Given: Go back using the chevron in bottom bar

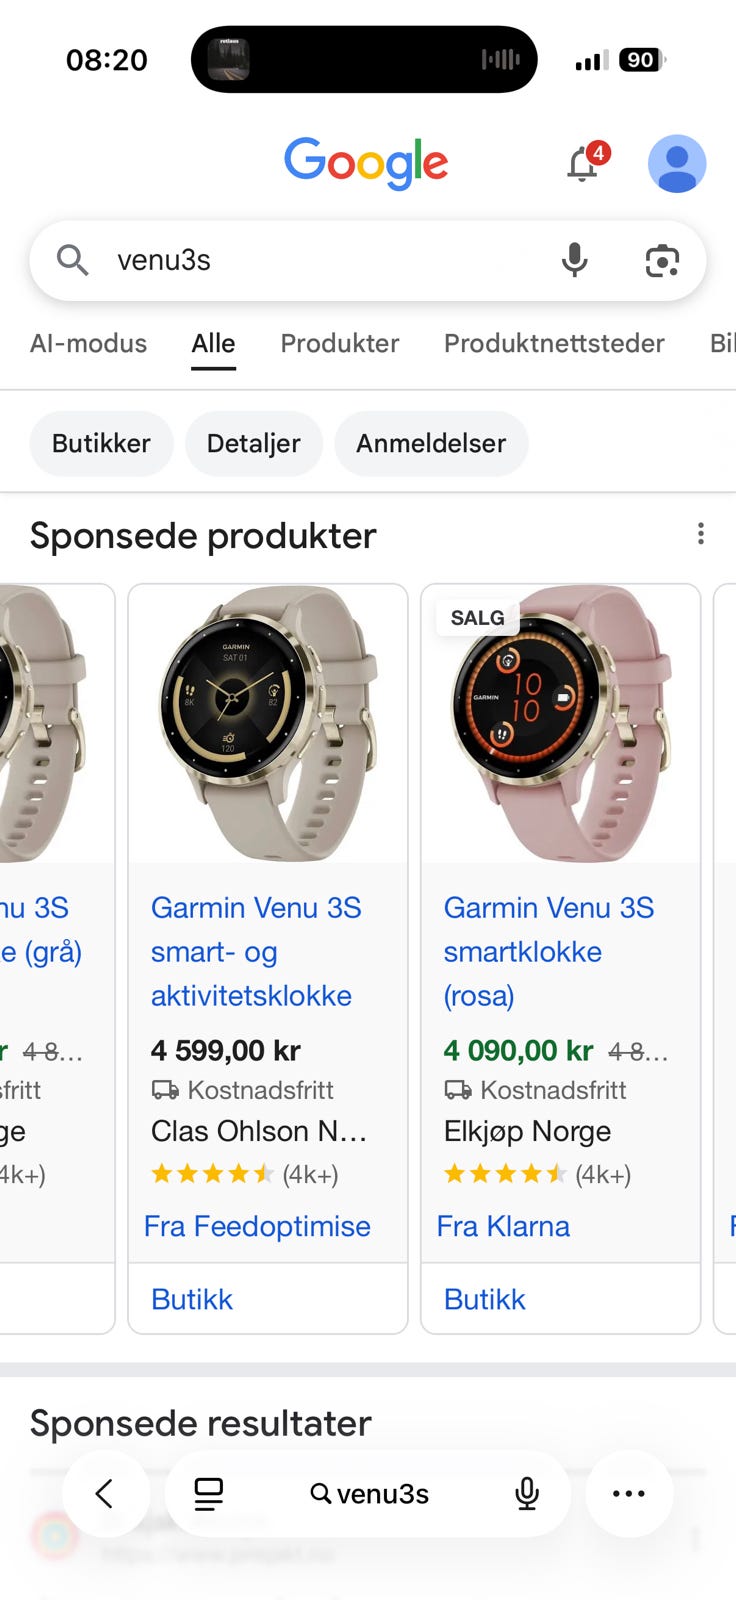Looking at the screenshot, I should pyautogui.click(x=107, y=1493).
